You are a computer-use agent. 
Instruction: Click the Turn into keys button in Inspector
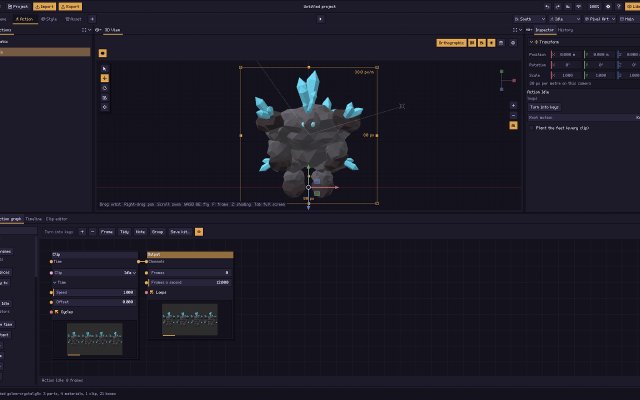[x=544, y=107]
